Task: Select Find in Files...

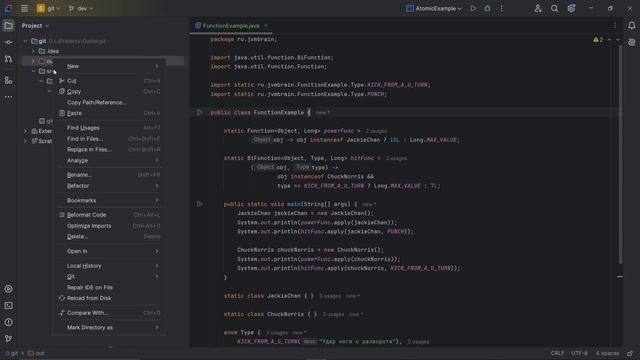Action: click(x=109, y=139)
